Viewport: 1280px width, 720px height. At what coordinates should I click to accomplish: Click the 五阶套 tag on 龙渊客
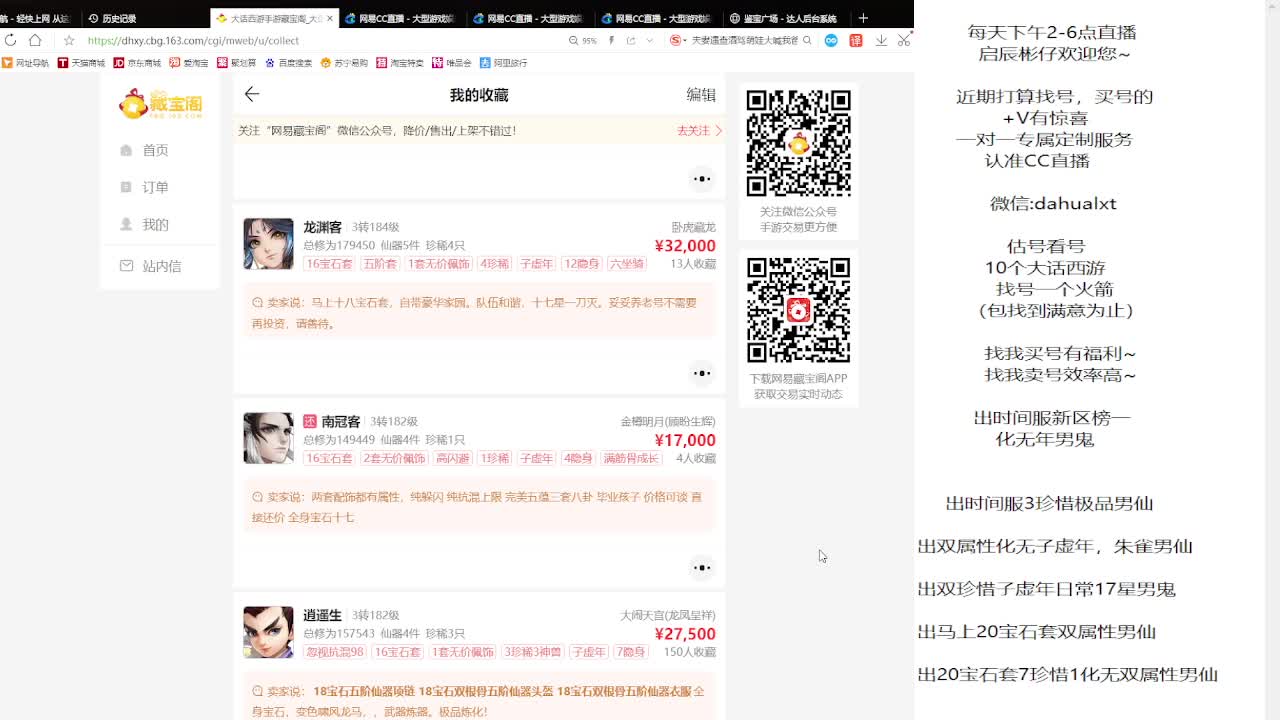pos(379,264)
